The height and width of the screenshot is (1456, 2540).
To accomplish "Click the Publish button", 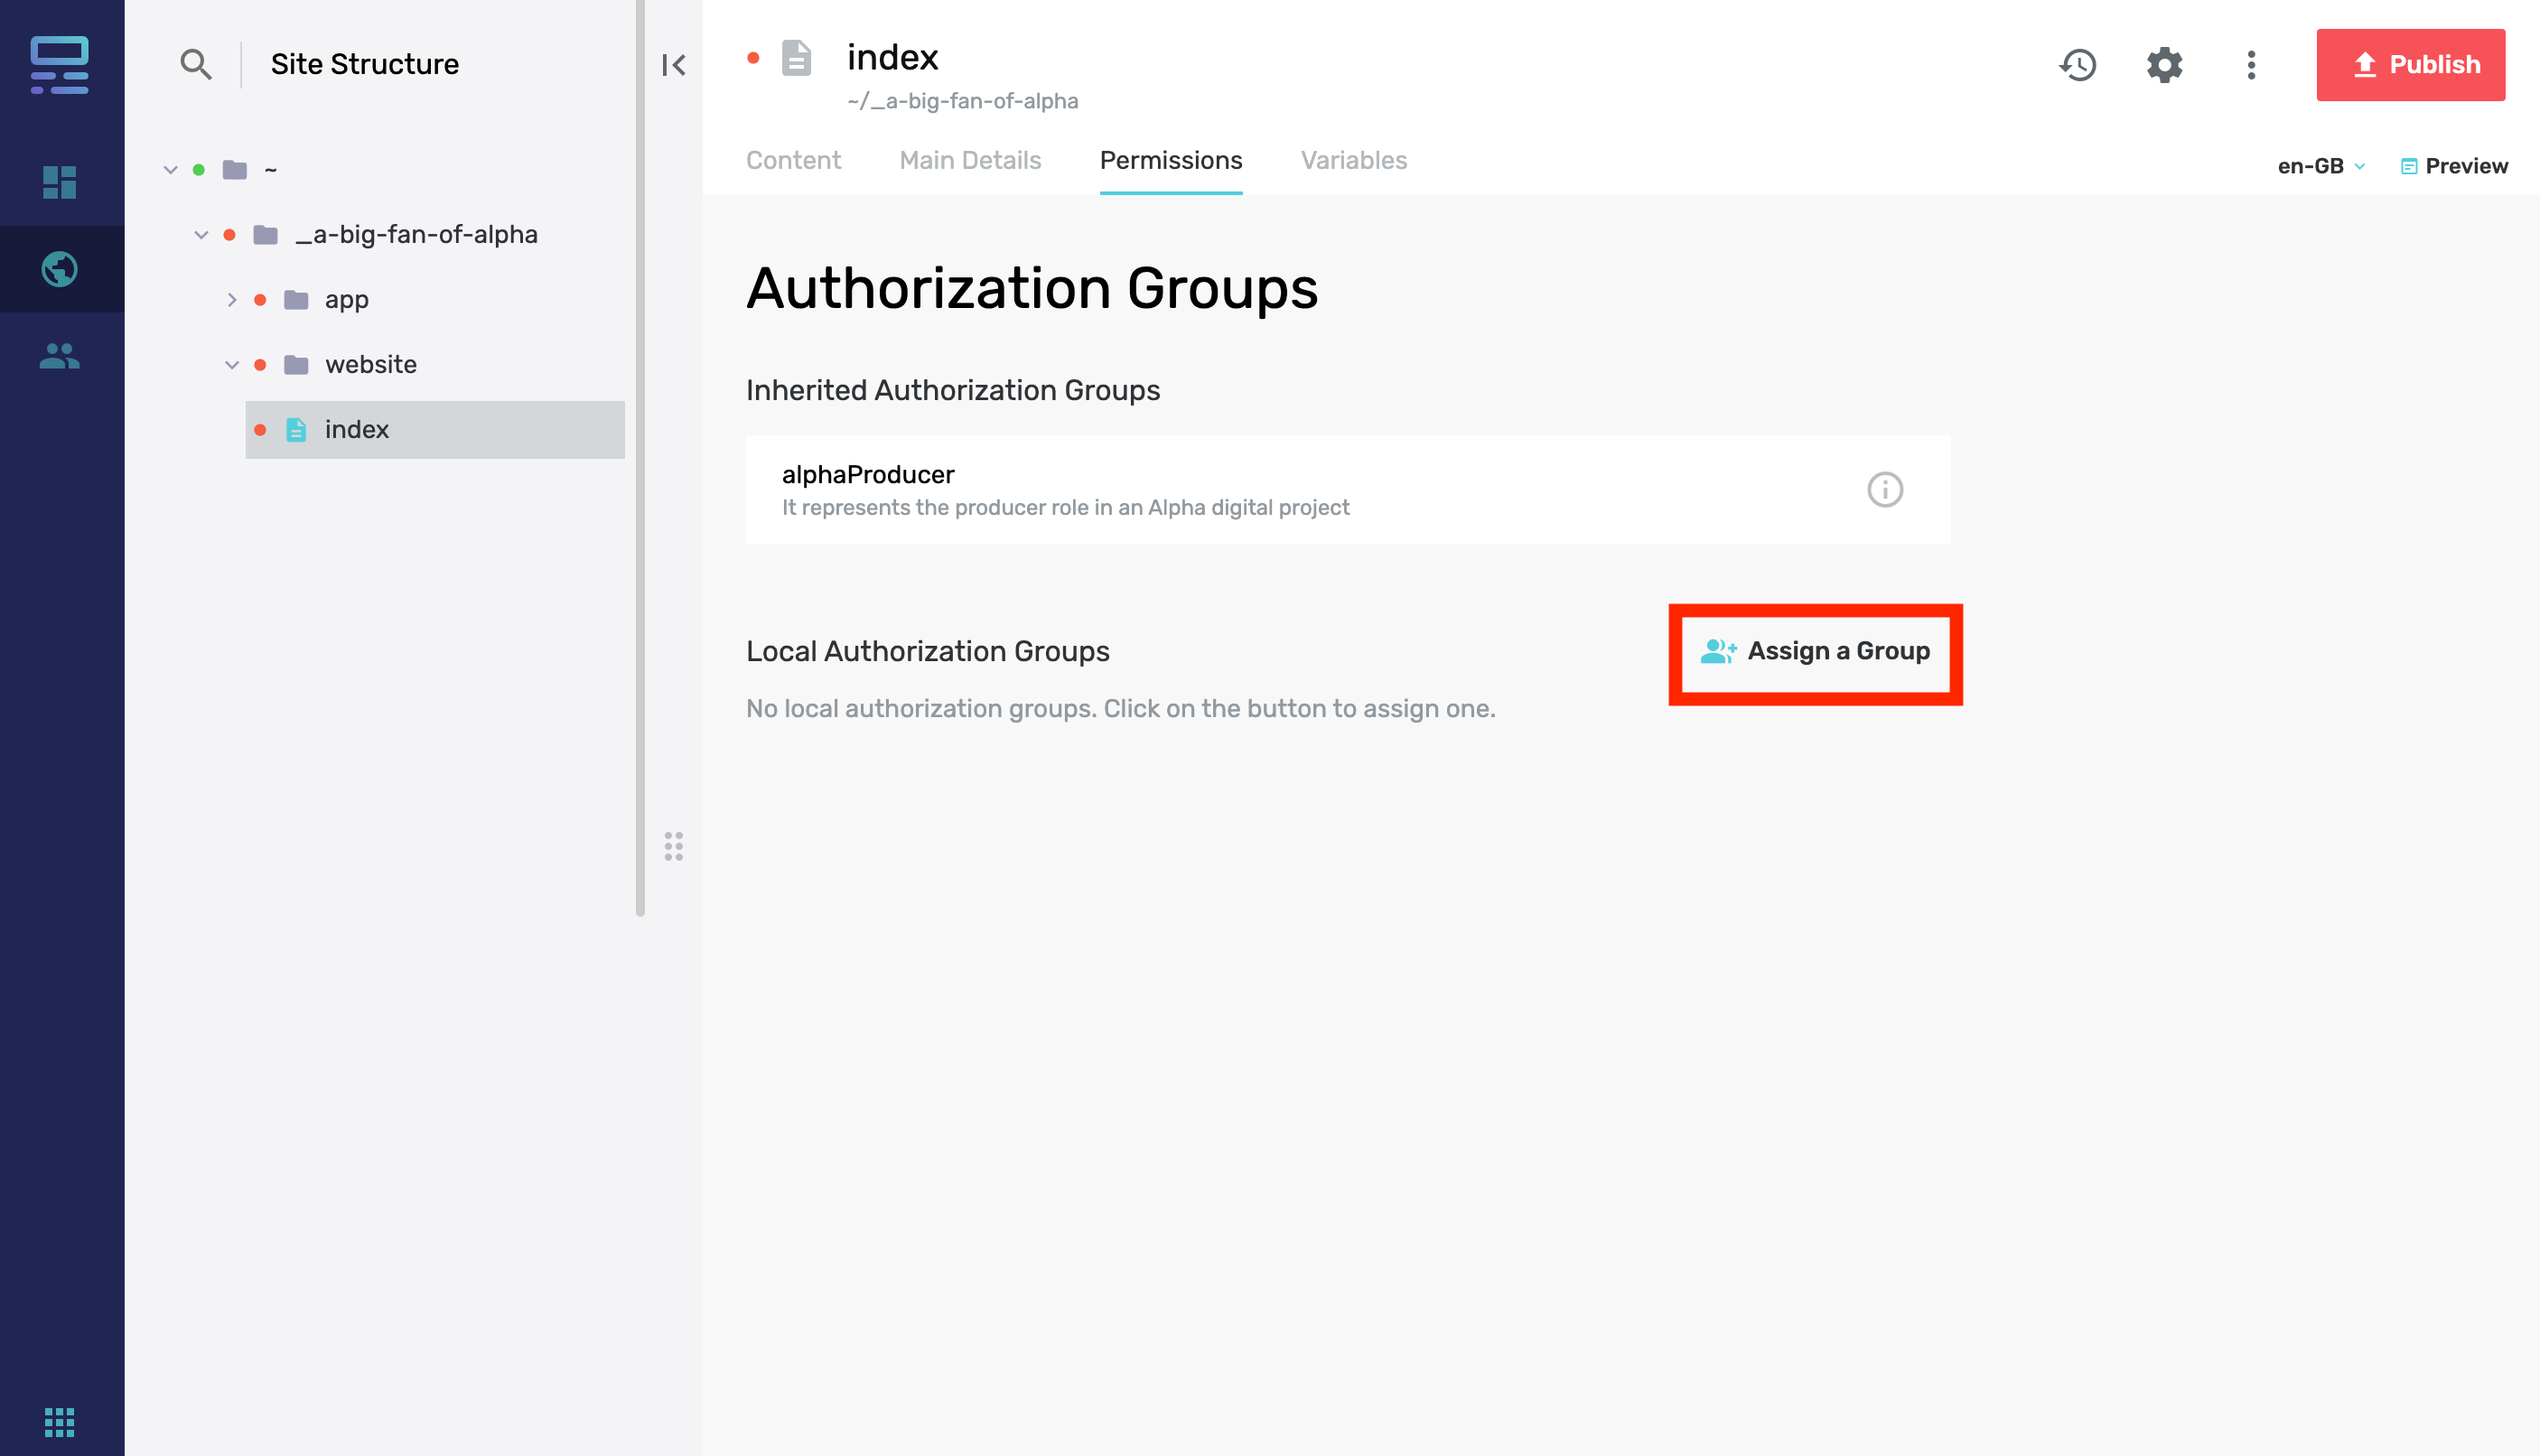I will 2411,65.
